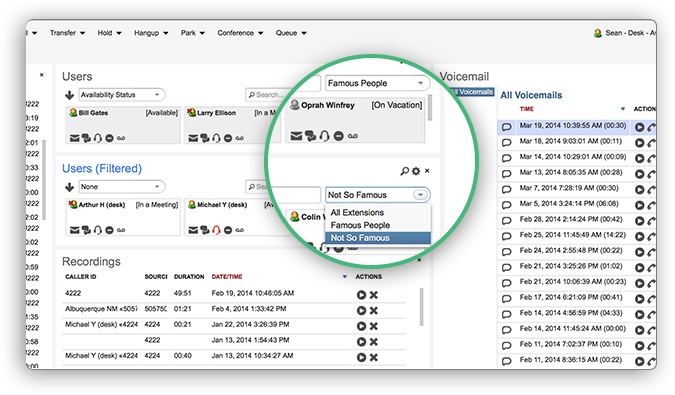Click Larry Ellison voicemail icon
The height and width of the screenshot is (395, 675).
pos(240,138)
